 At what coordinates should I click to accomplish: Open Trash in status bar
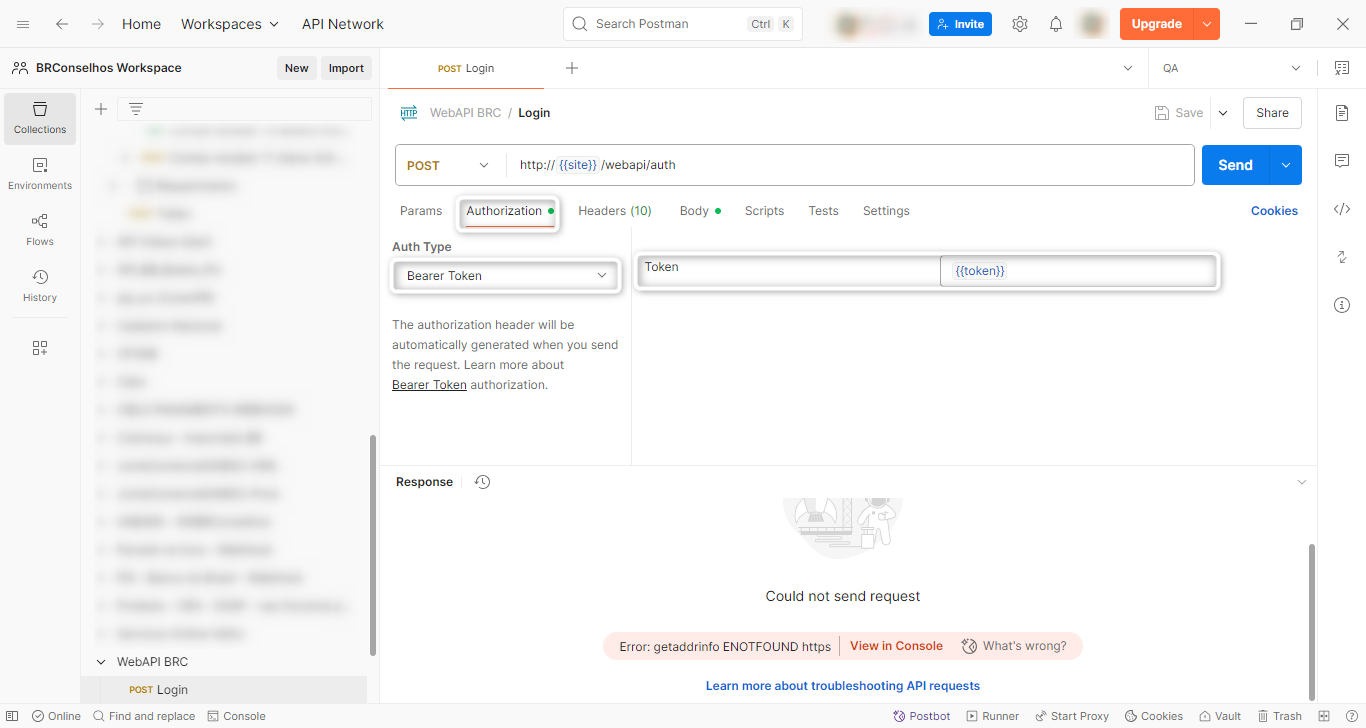coord(1279,716)
